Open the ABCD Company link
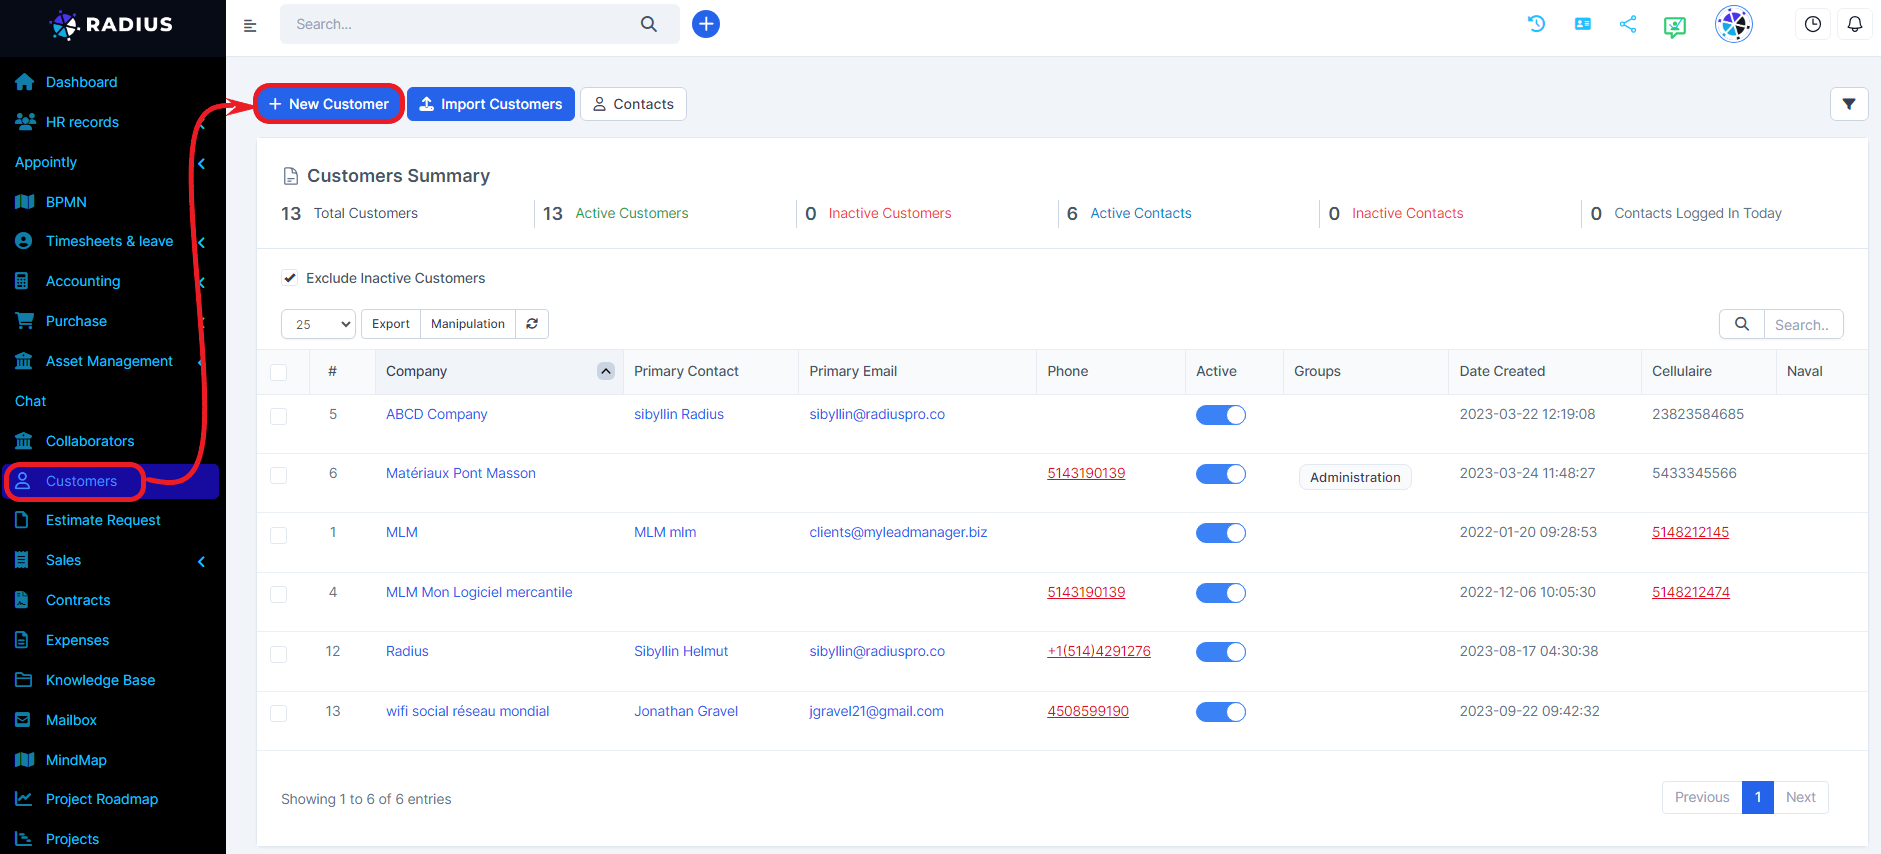This screenshot has width=1881, height=854. click(437, 414)
